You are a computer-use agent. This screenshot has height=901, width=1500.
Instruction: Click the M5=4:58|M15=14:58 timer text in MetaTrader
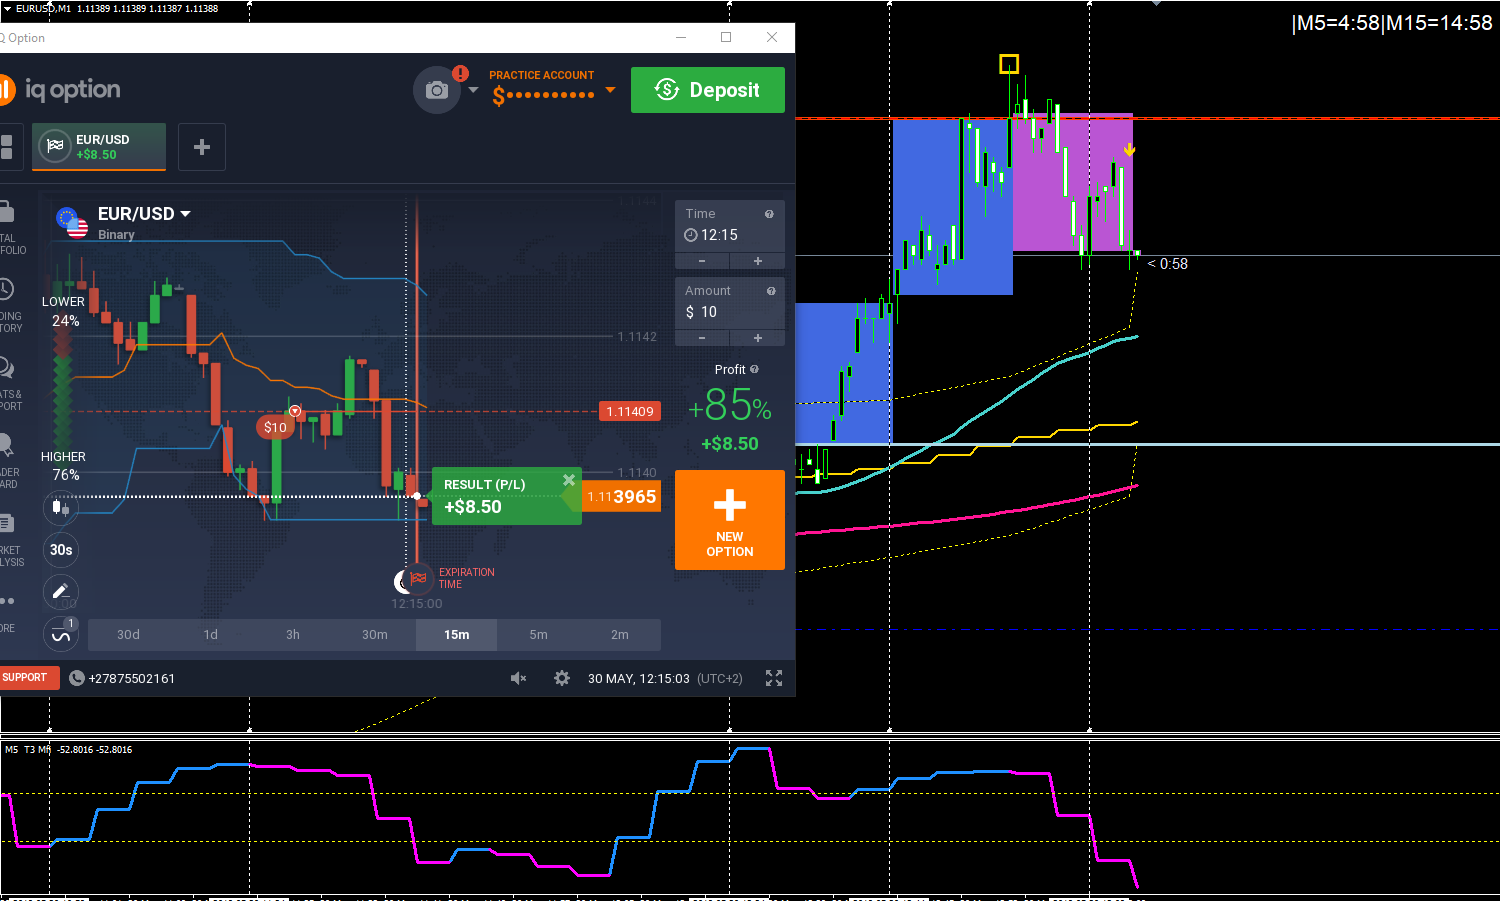tap(1391, 23)
